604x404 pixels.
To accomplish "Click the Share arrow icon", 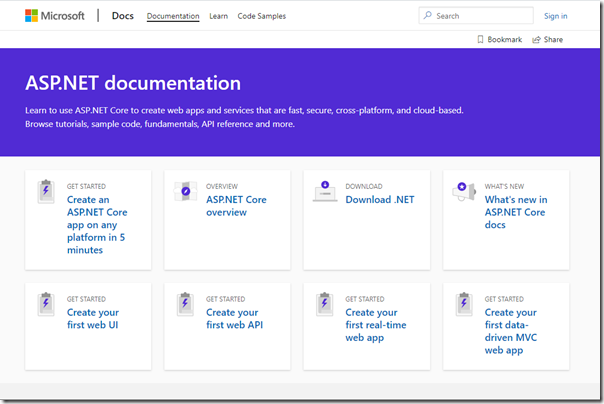I will click(x=536, y=39).
